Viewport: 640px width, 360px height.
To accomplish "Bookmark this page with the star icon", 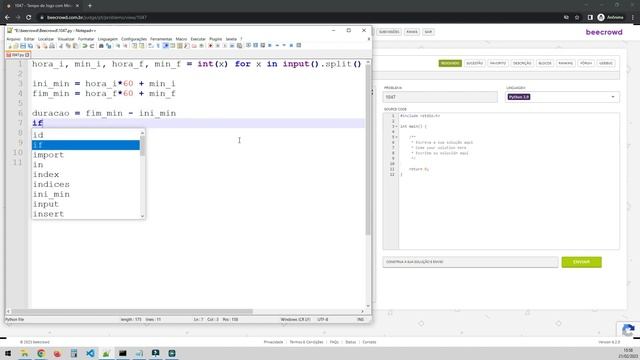I will (x=577, y=18).
